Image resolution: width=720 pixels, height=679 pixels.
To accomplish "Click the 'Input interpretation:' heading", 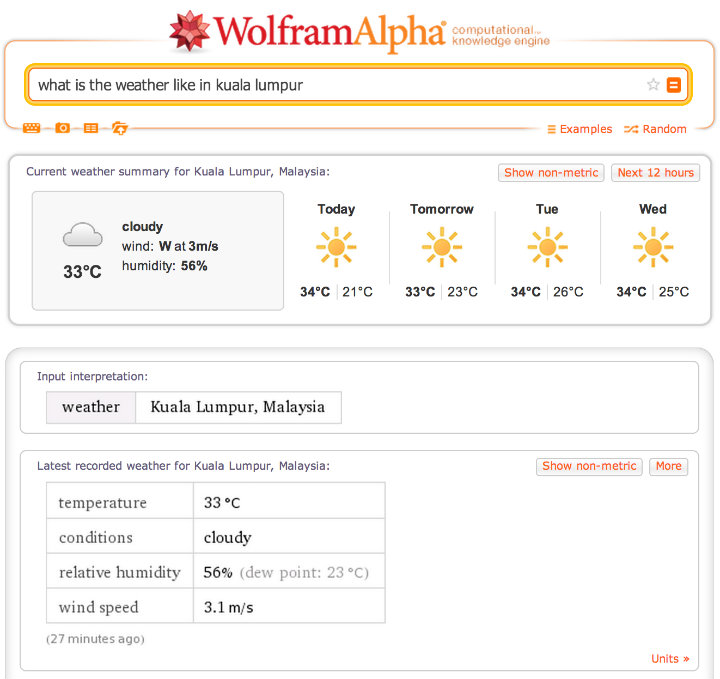I will click(92, 376).
